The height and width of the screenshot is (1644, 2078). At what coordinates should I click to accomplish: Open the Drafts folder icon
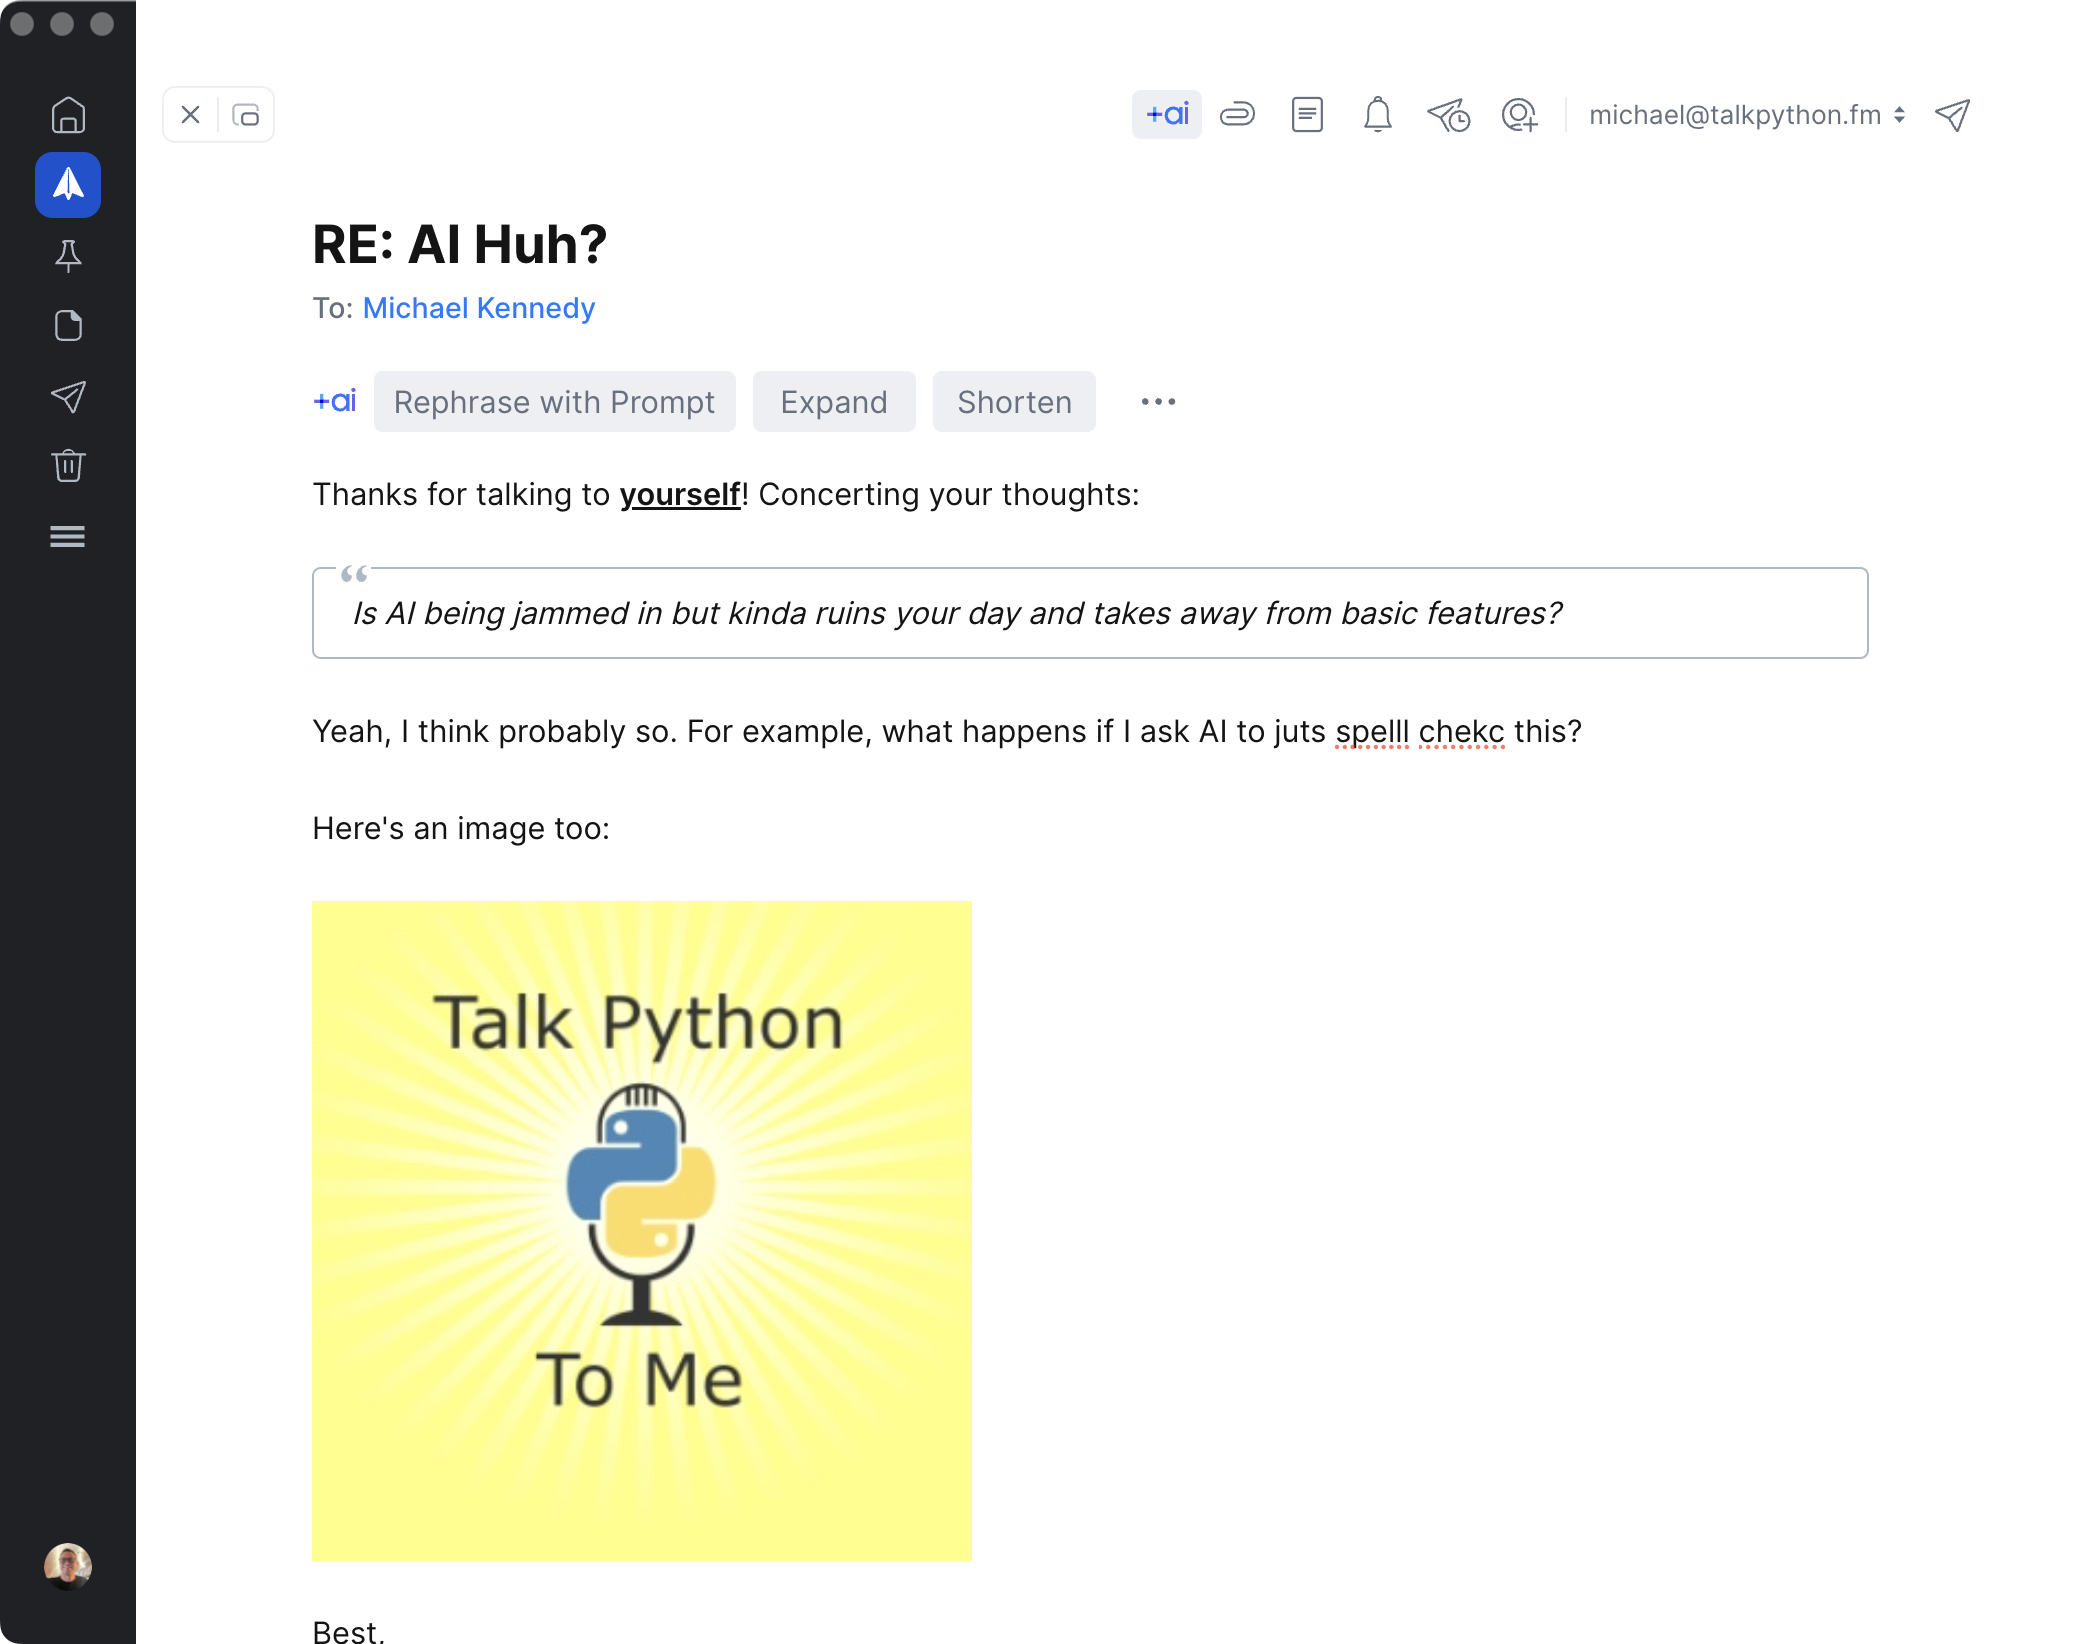click(x=68, y=326)
